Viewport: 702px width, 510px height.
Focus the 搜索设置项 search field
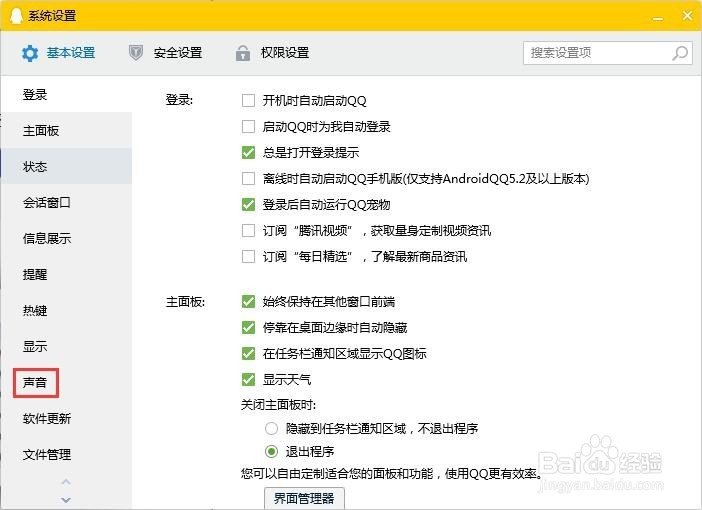608,53
